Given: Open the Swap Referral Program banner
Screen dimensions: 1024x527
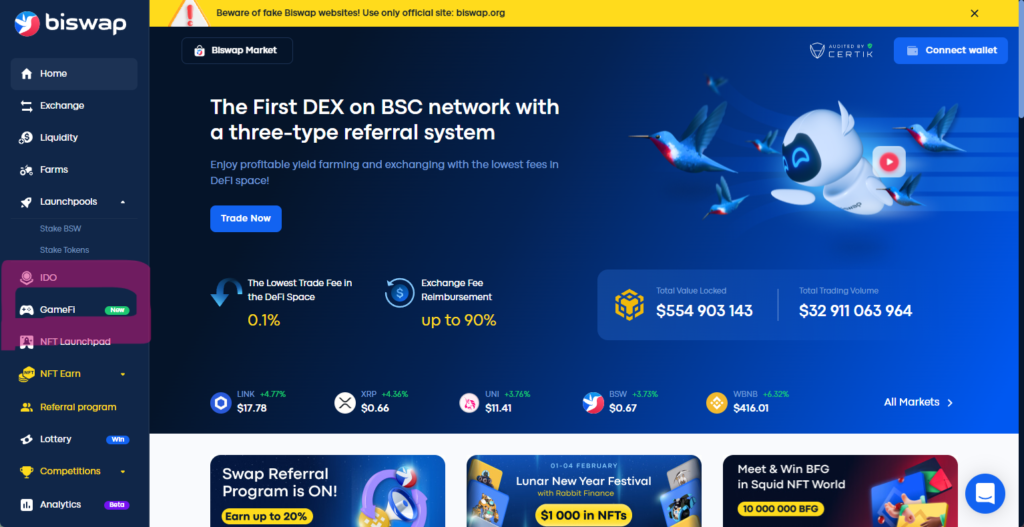Looking at the screenshot, I should (x=327, y=491).
